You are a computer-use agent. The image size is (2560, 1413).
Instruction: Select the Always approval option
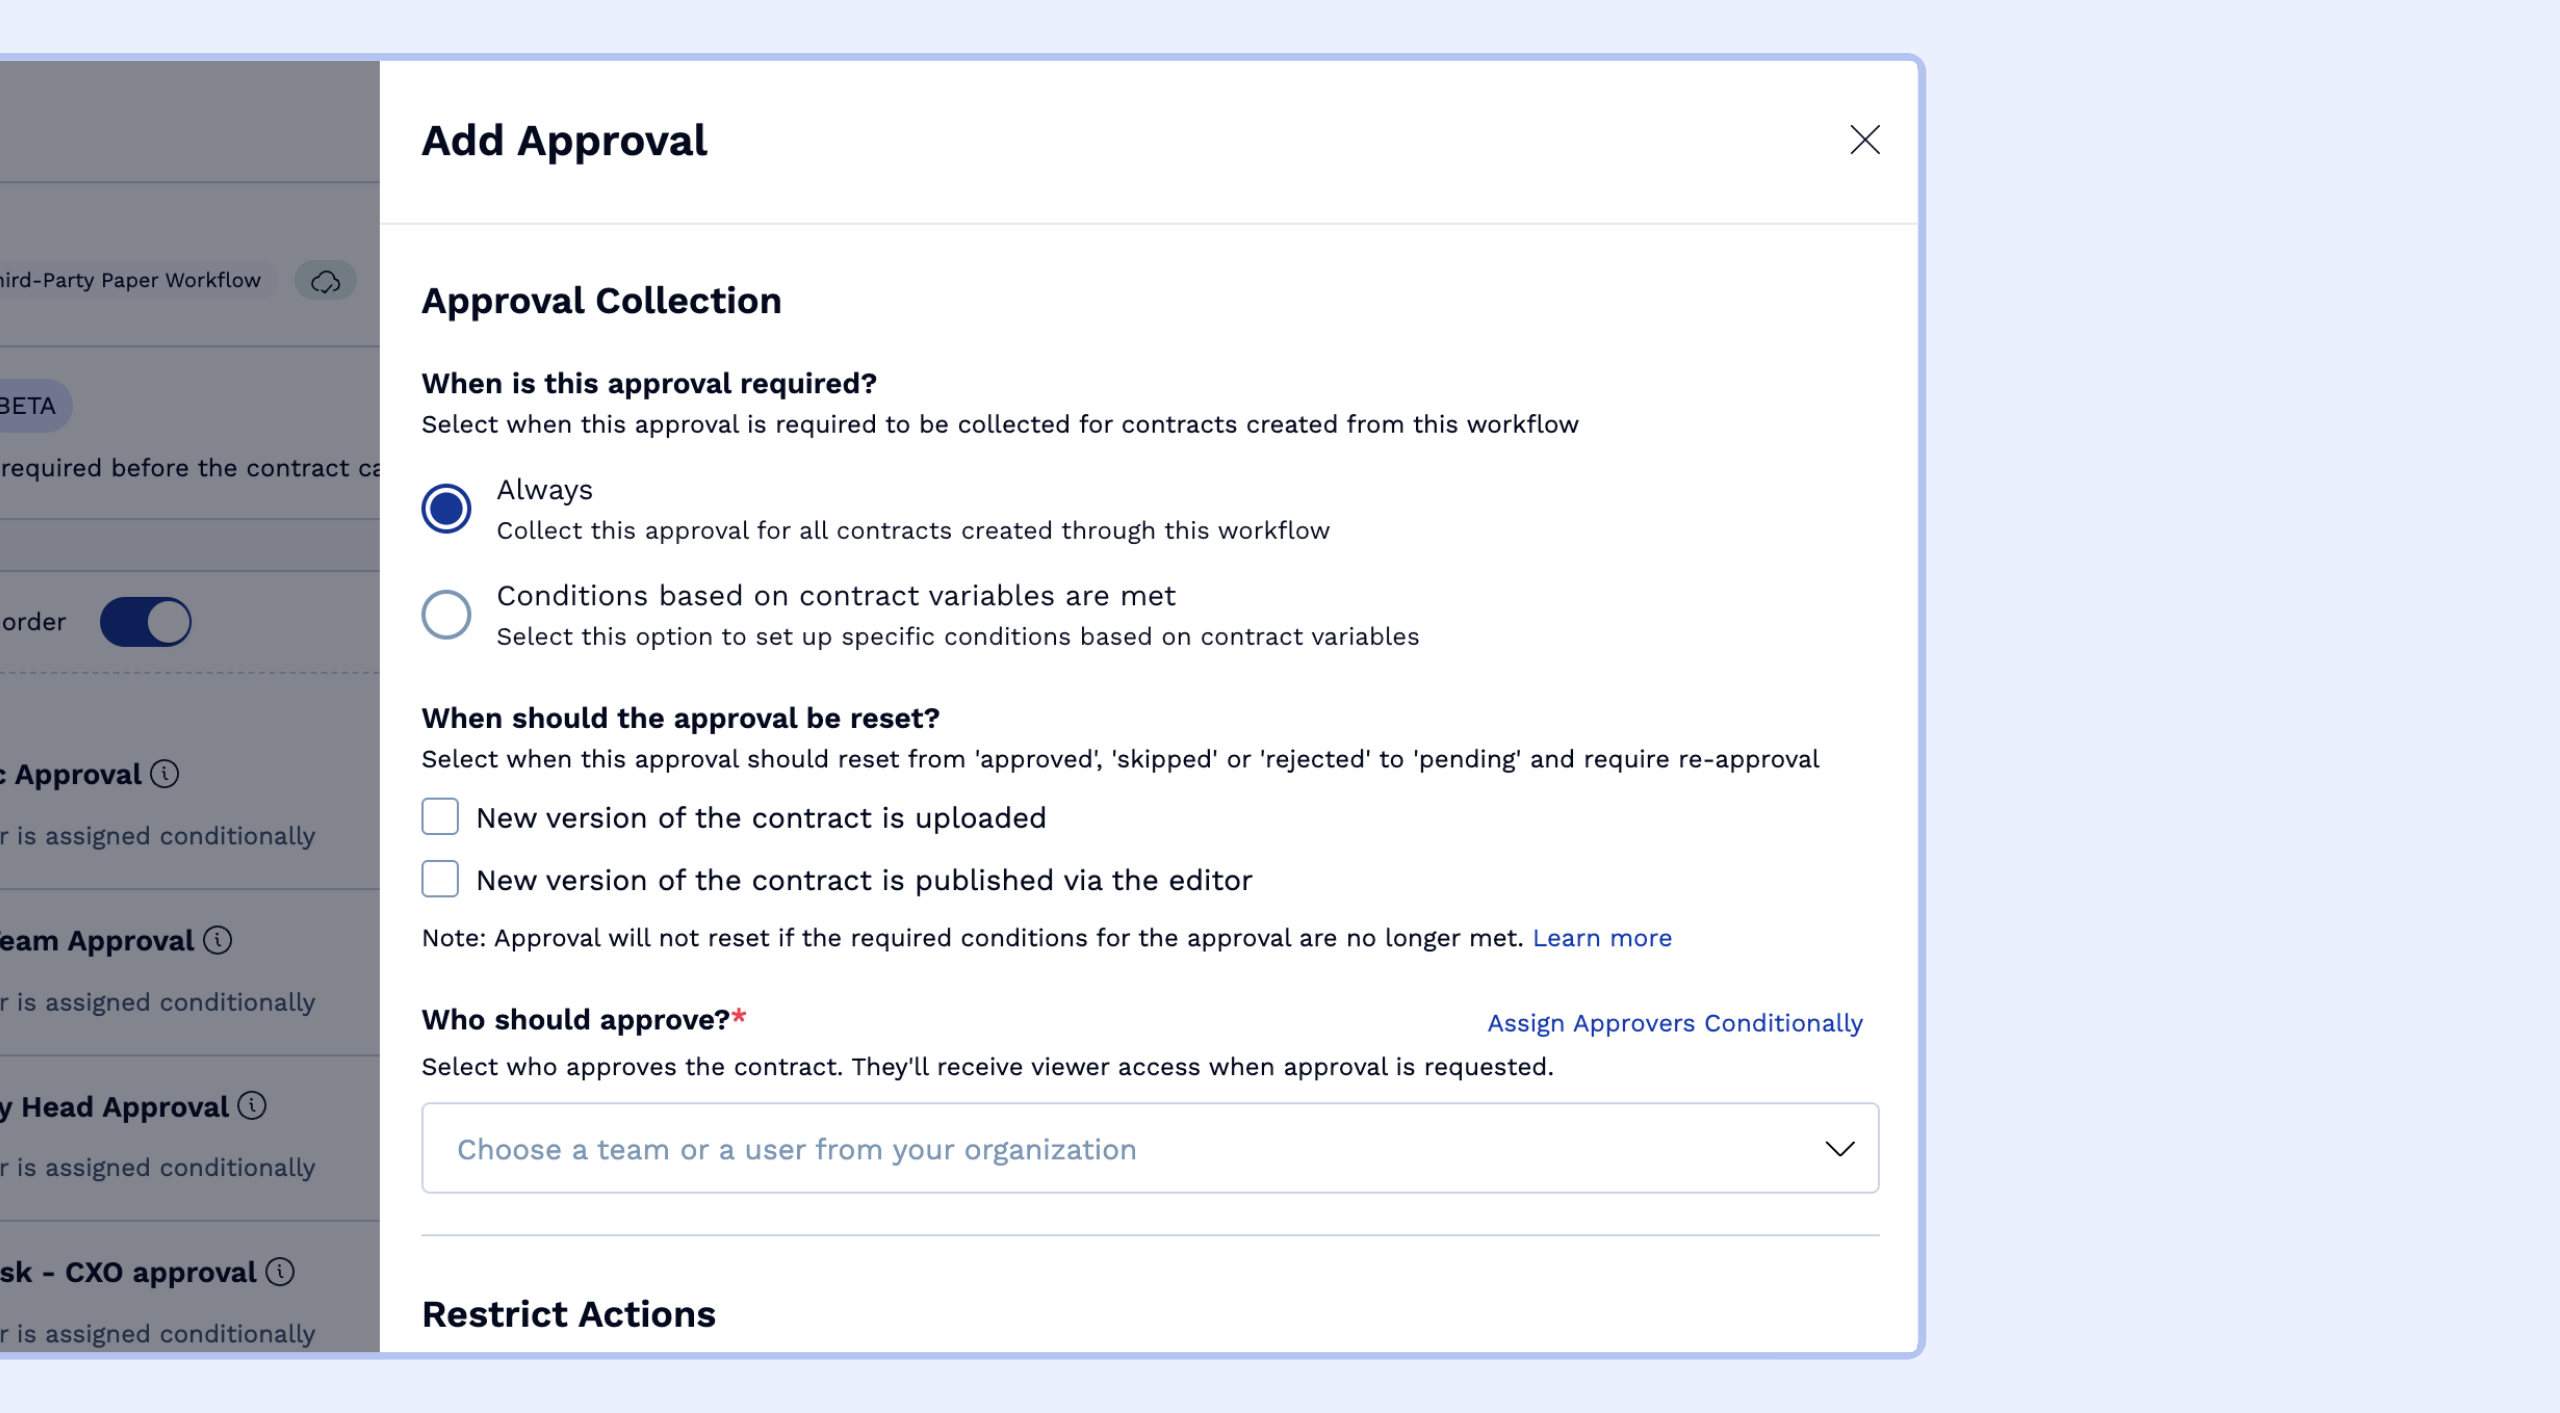tap(447, 509)
